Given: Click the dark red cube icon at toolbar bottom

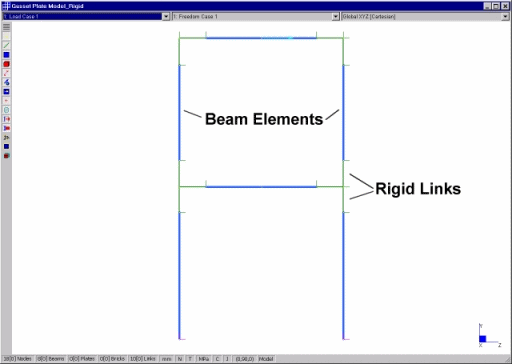Looking at the screenshot, I should click(6, 156).
